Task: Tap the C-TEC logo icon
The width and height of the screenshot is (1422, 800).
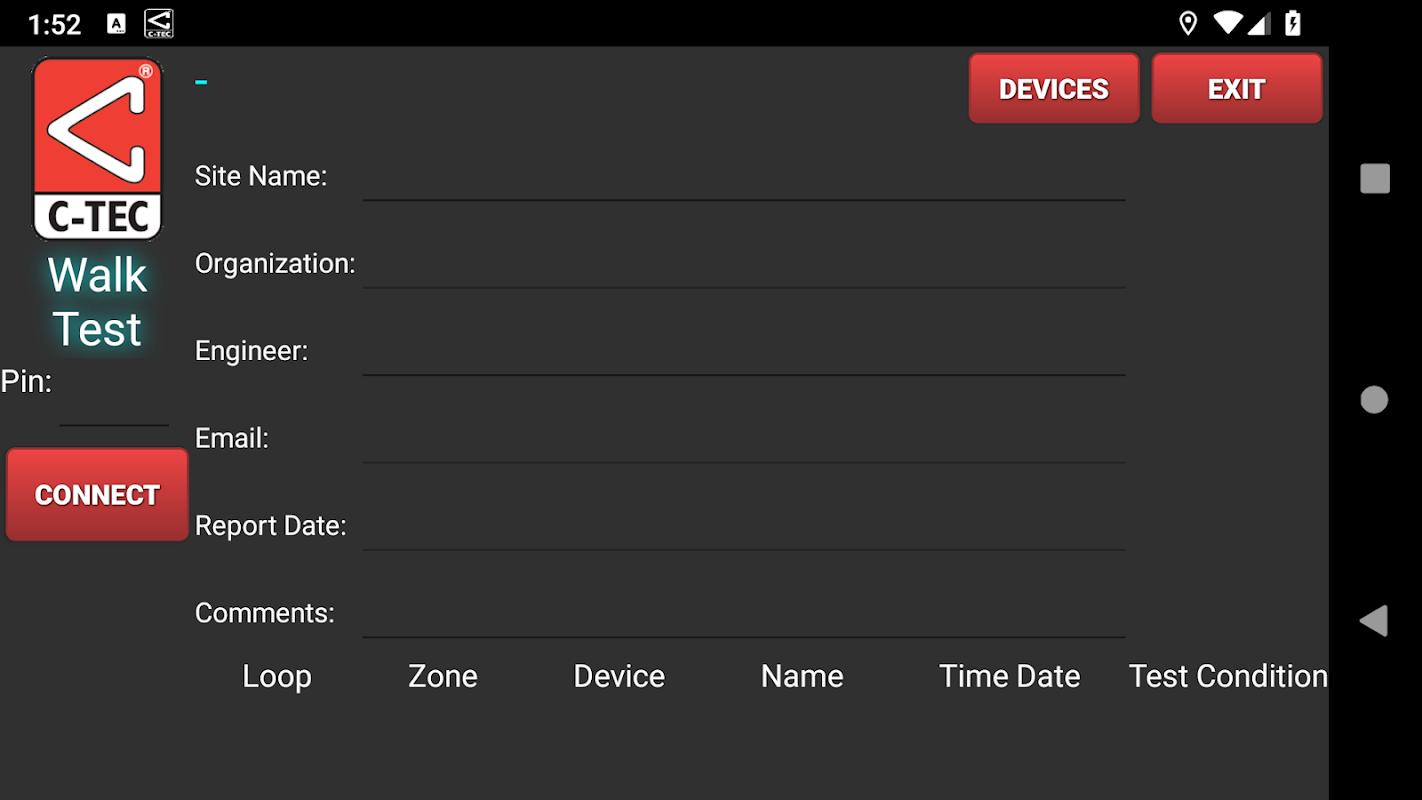Action: [97, 148]
